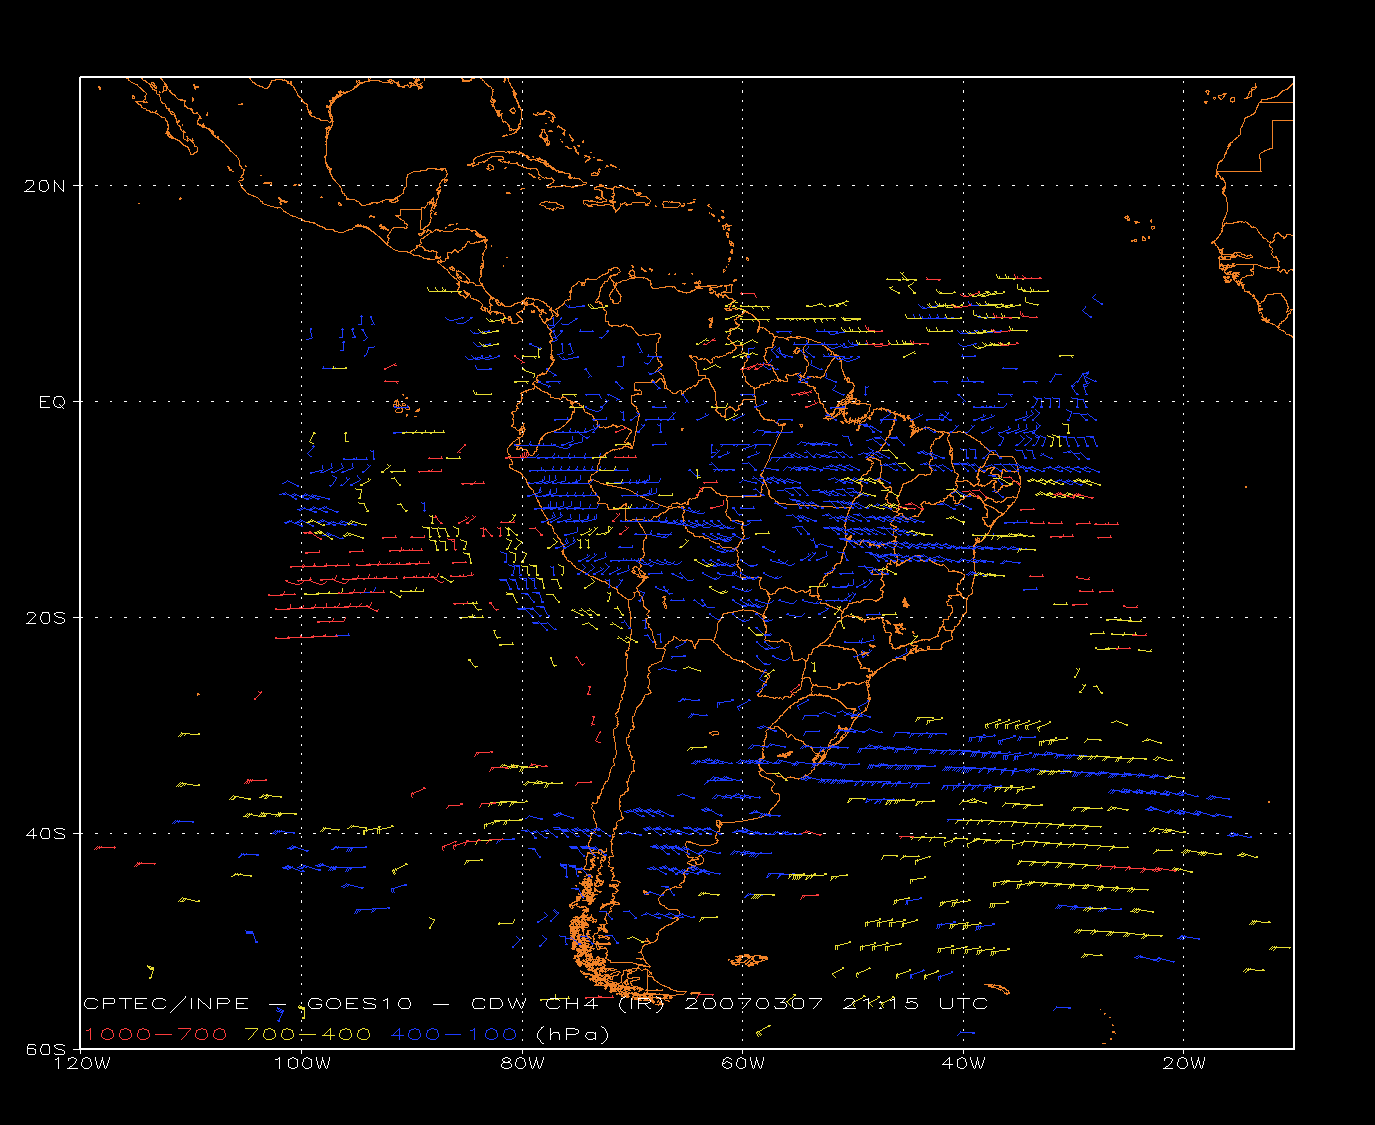Image resolution: width=1375 pixels, height=1125 pixels.
Task: Click the 20S latitude label
Action: click(45, 618)
